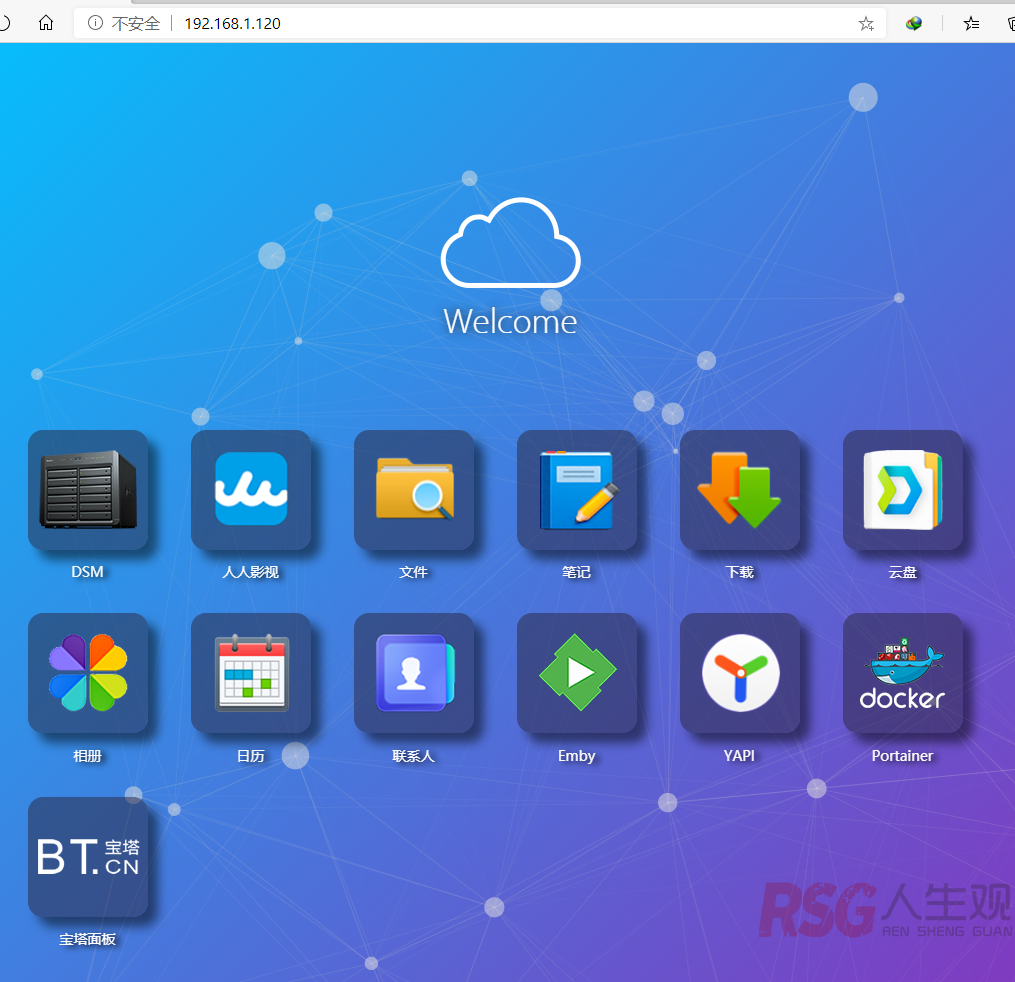Open the 相册 colorful petals icon
The width and height of the screenshot is (1015, 982).
click(x=88, y=673)
